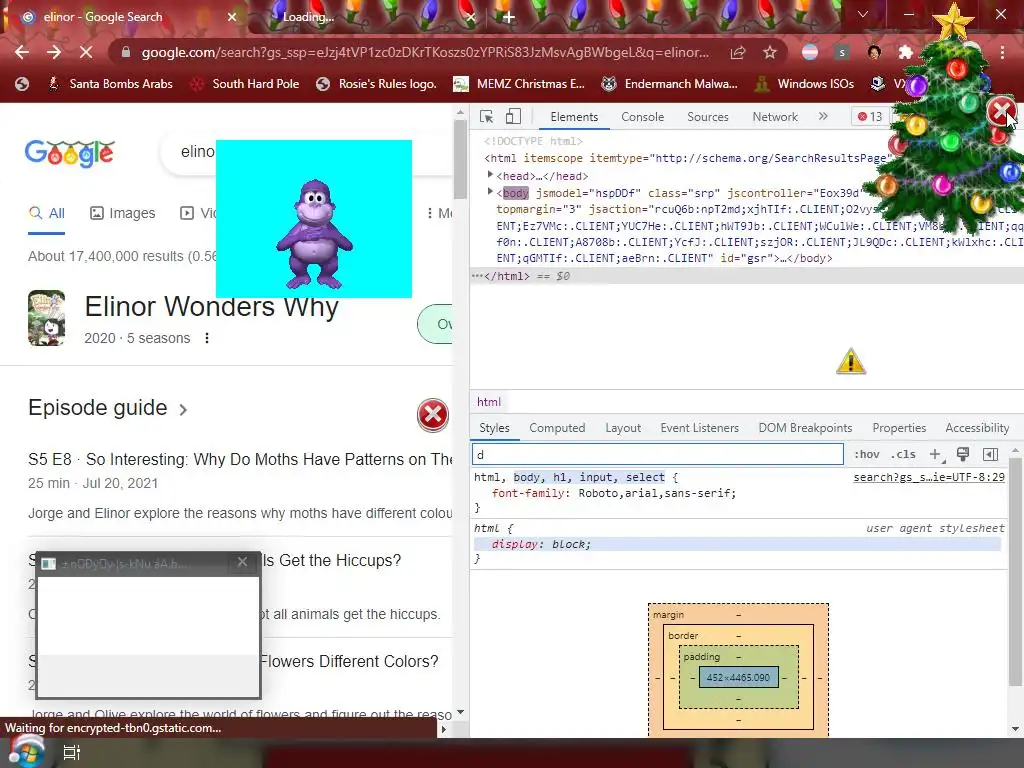
Task: Toggle the computed styles sidebar icon
Action: pos(990,455)
